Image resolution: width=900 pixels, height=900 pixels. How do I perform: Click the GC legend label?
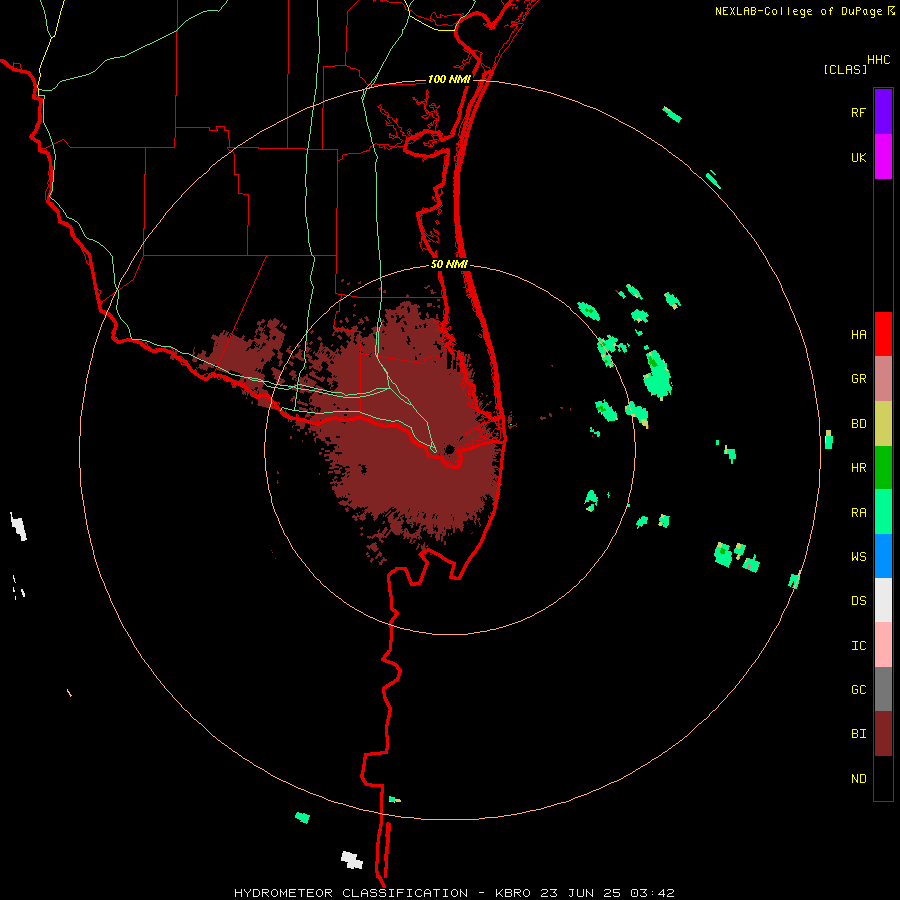coord(858,690)
